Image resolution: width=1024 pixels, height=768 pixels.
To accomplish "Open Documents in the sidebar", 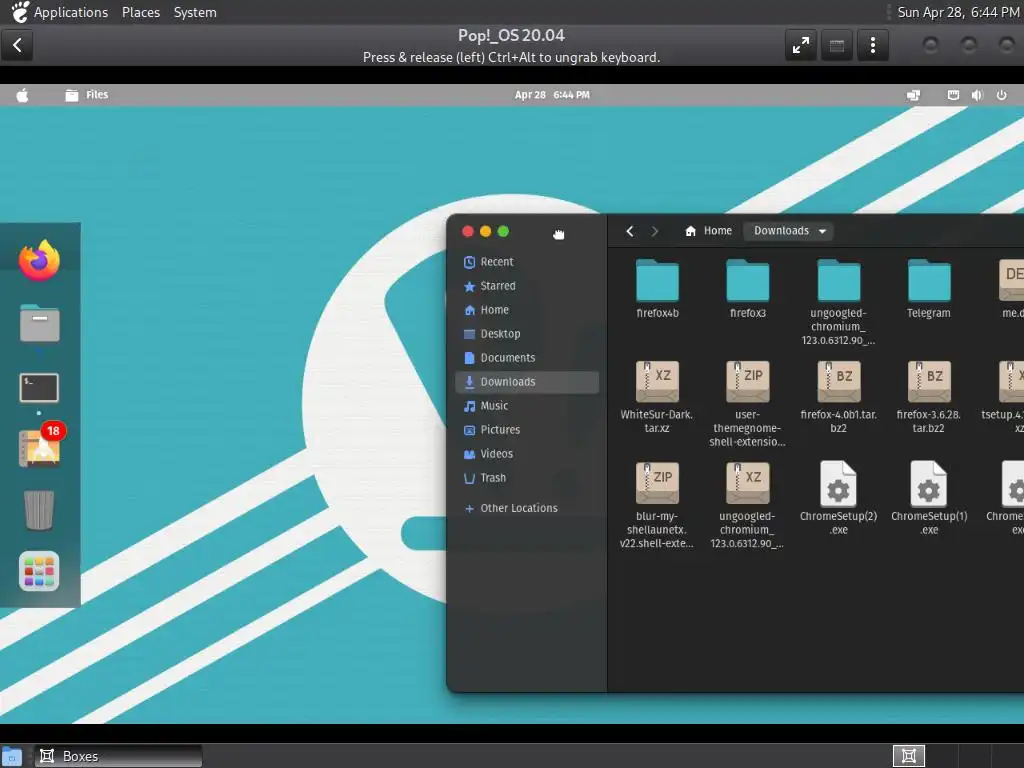I will point(526,358).
